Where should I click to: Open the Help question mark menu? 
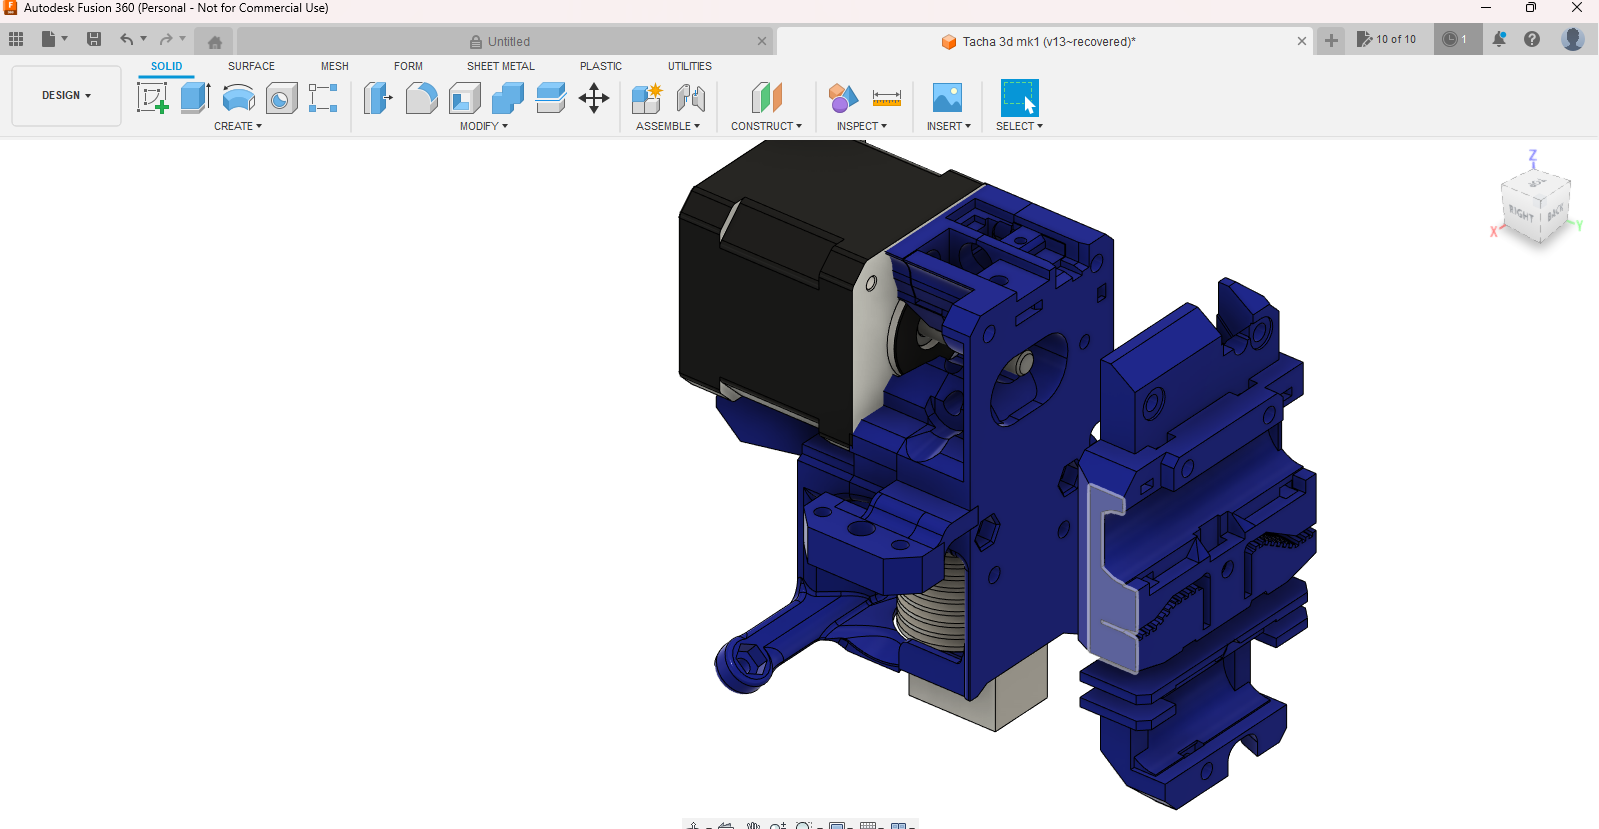pos(1532,39)
